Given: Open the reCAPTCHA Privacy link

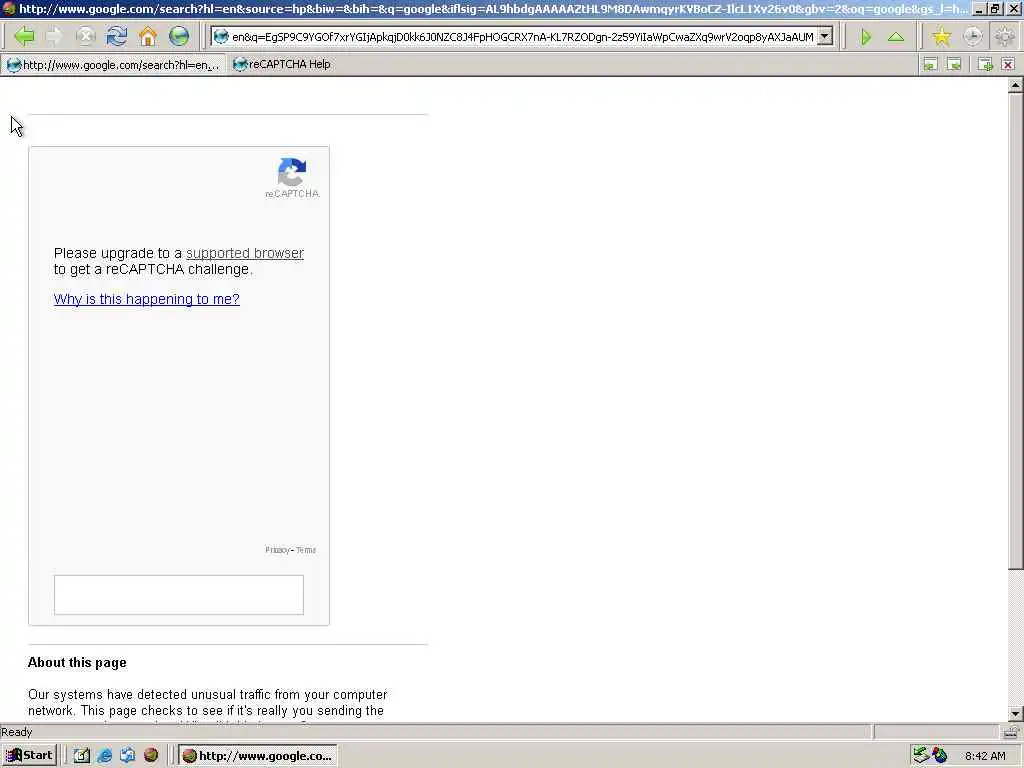Looking at the screenshot, I should pyautogui.click(x=277, y=550).
